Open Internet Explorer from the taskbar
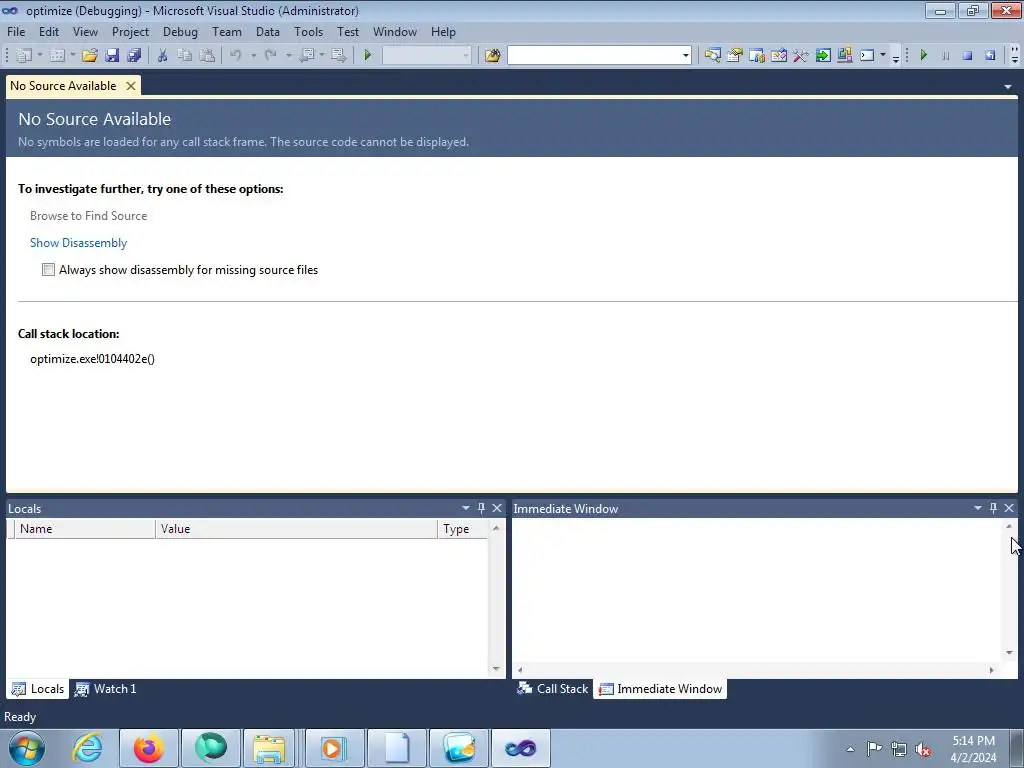The image size is (1024, 768). [x=88, y=748]
